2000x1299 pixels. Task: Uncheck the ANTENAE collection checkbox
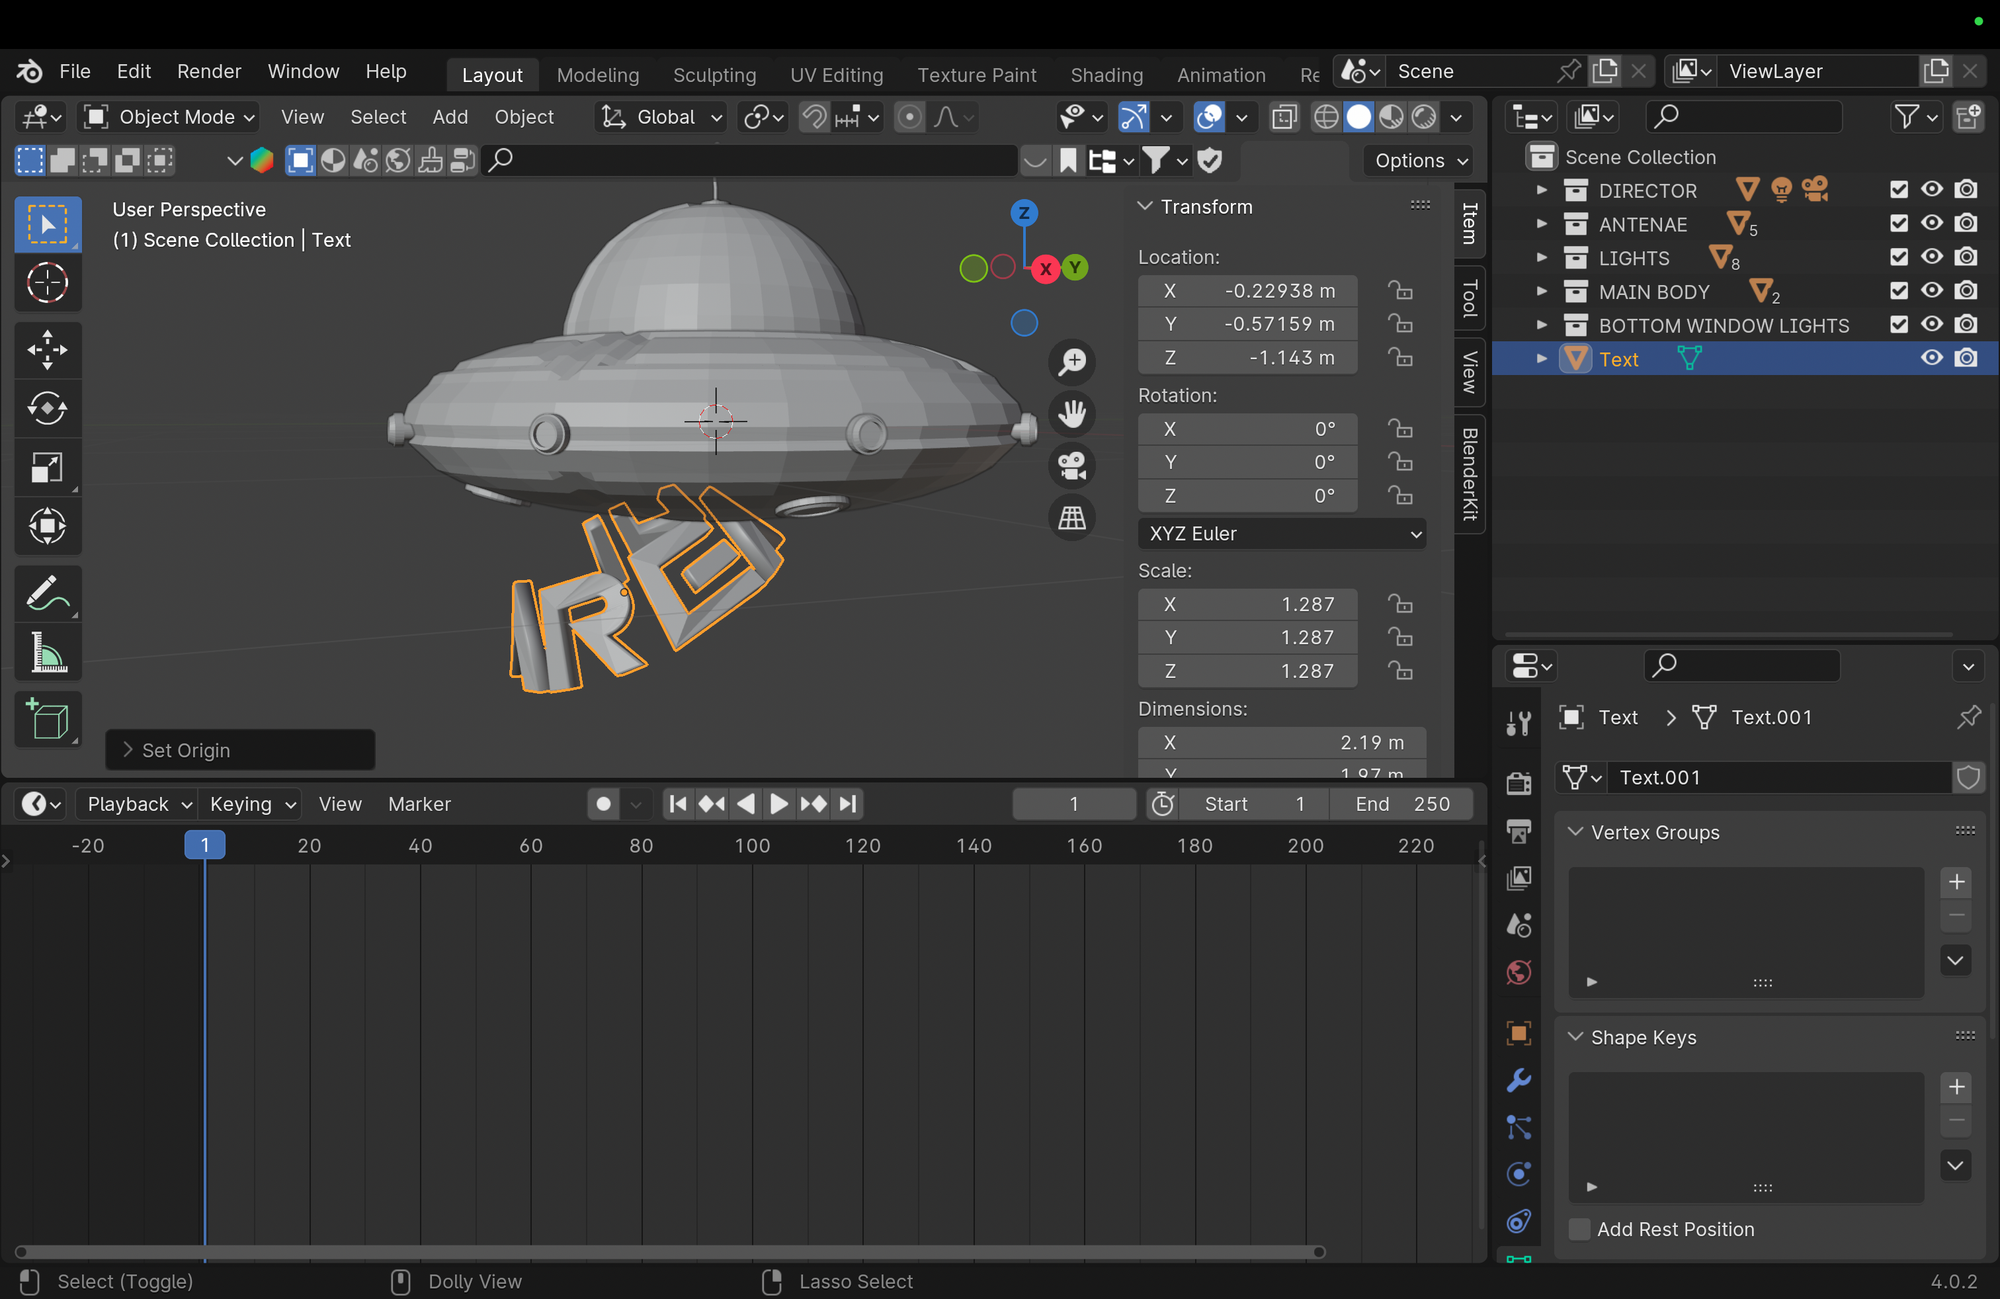1897,223
